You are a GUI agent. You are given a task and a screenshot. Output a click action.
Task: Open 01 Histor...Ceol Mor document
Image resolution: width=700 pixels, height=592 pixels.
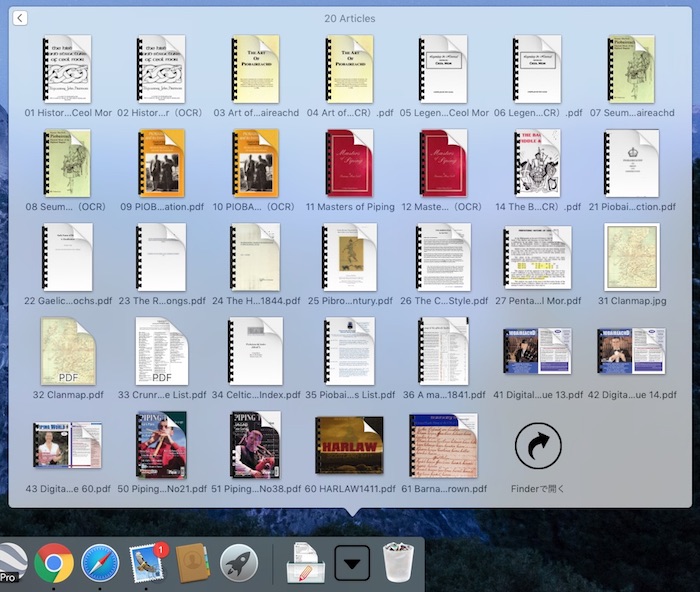[67, 70]
